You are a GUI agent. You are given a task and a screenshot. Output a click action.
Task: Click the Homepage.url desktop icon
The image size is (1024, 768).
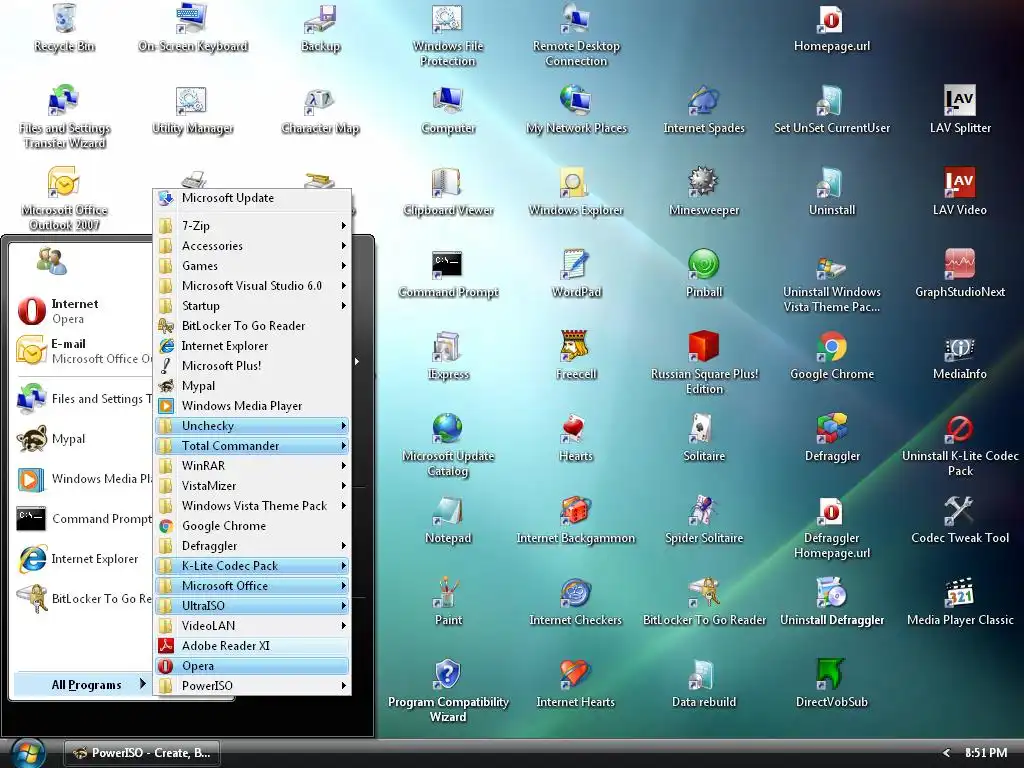click(x=831, y=27)
